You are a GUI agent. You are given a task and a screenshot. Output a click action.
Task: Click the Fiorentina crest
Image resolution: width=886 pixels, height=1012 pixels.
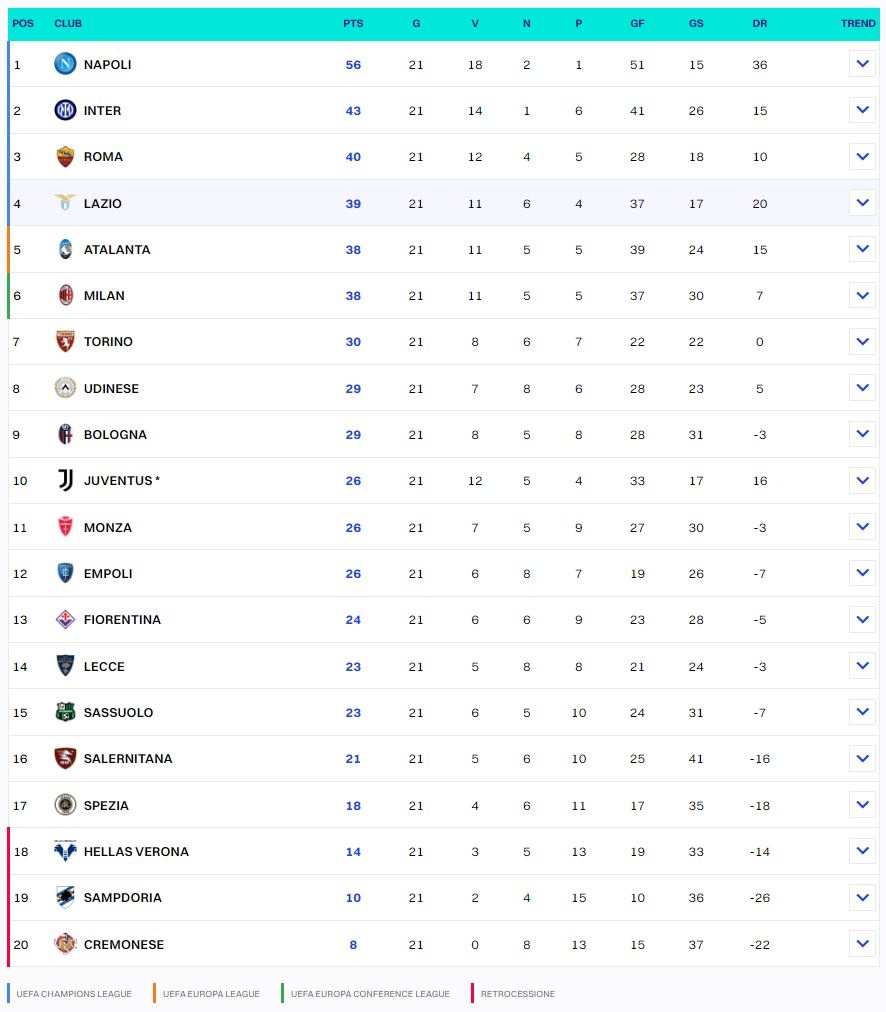pos(64,619)
